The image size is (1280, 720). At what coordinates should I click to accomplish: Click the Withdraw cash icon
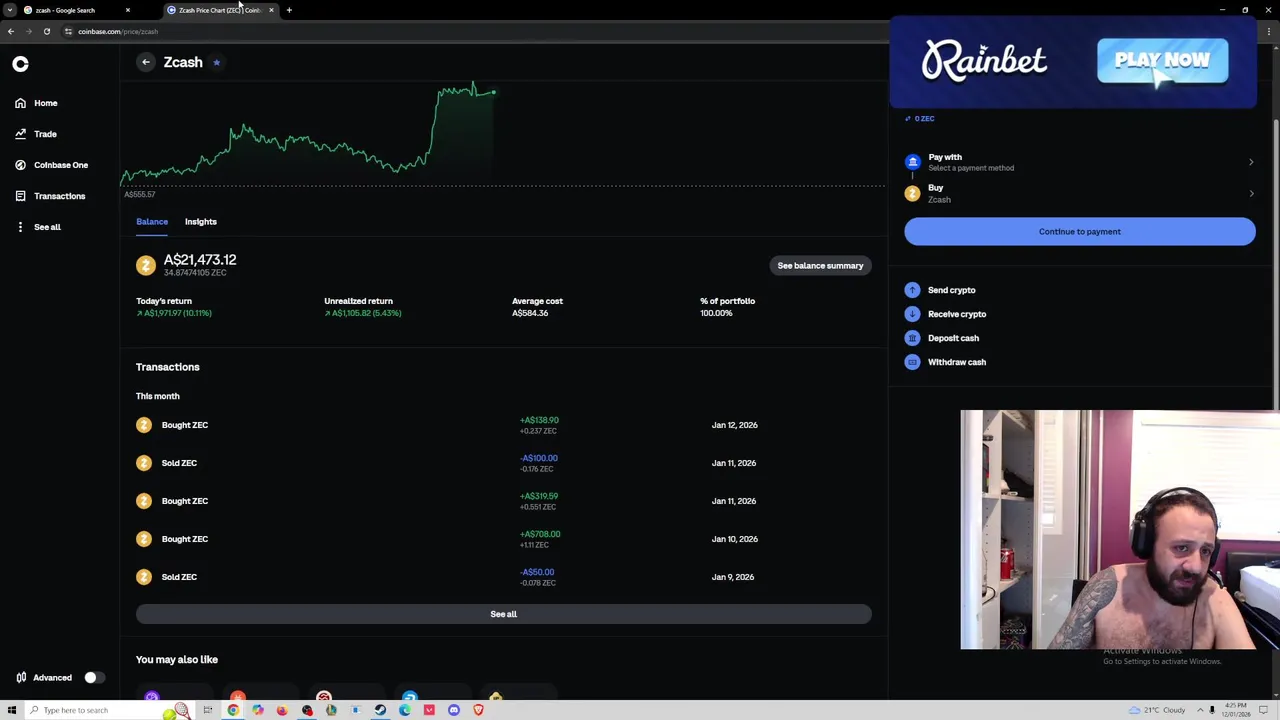click(x=912, y=362)
